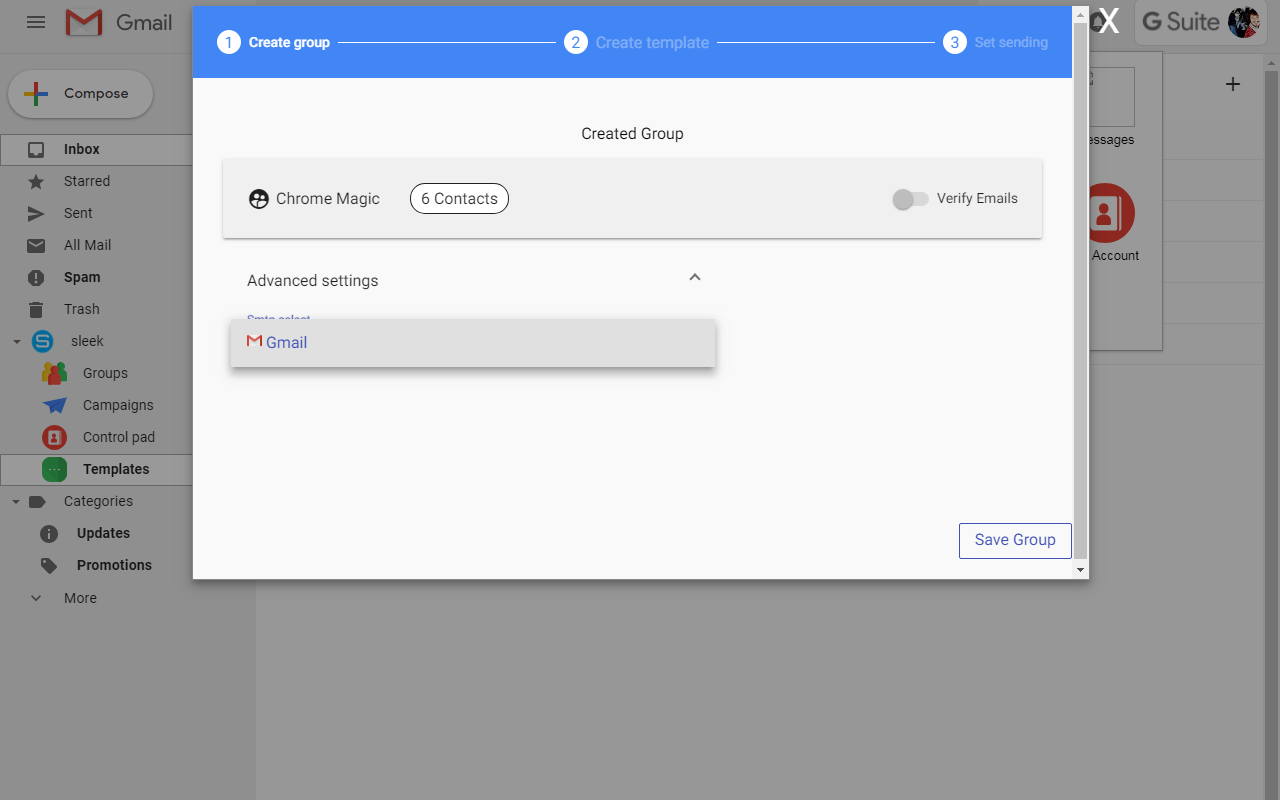Image resolution: width=1280 pixels, height=800 pixels.
Task: Click the Chrome Magic group icon
Action: pyautogui.click(x=259, y=199)
